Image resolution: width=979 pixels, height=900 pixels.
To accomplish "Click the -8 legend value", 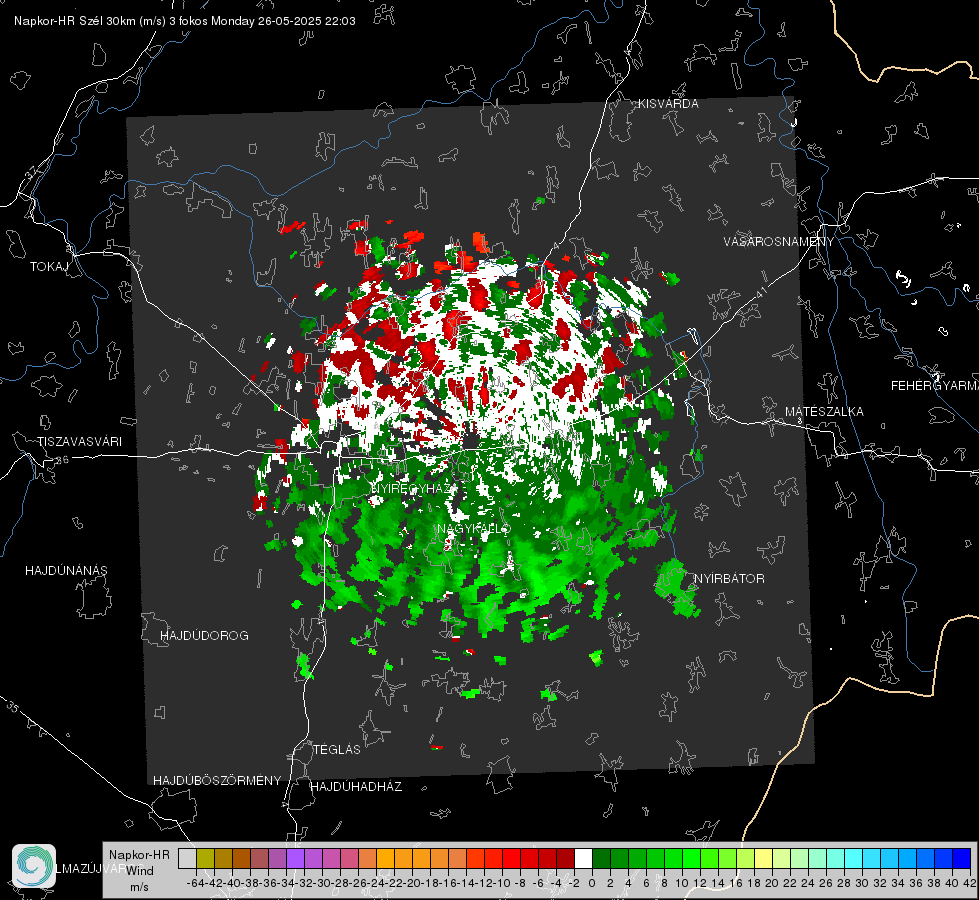I will [x=518, y=883].
